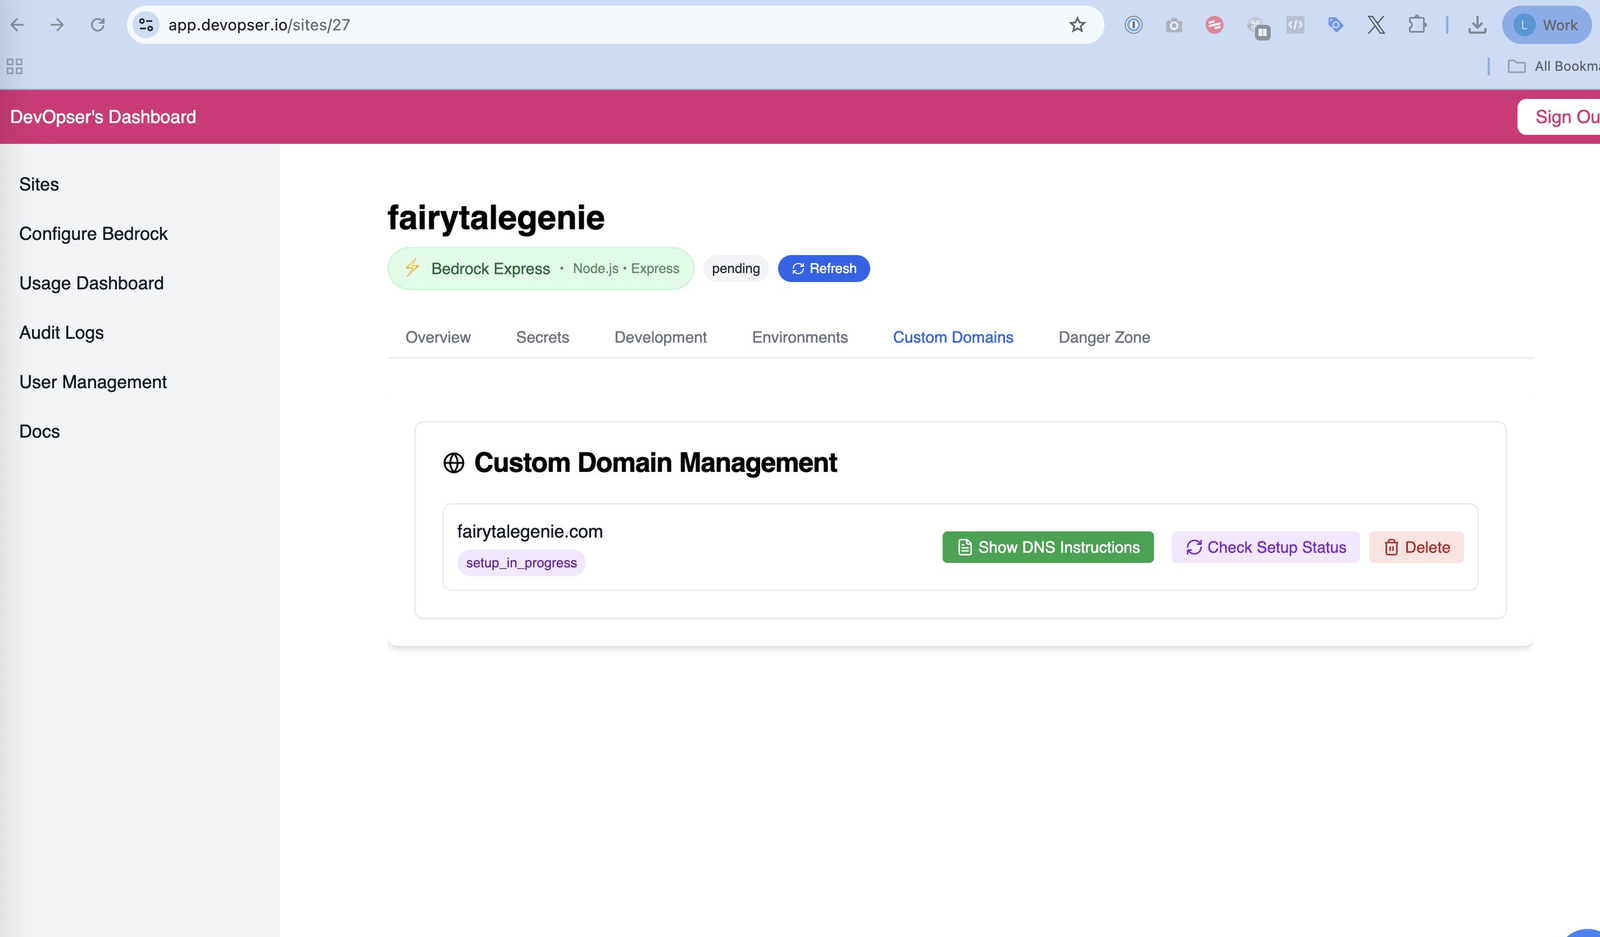Viewport: 1600px width, 937px height.
Task: Bookmark this page with the star icon
Action: tap(1077, 25)
